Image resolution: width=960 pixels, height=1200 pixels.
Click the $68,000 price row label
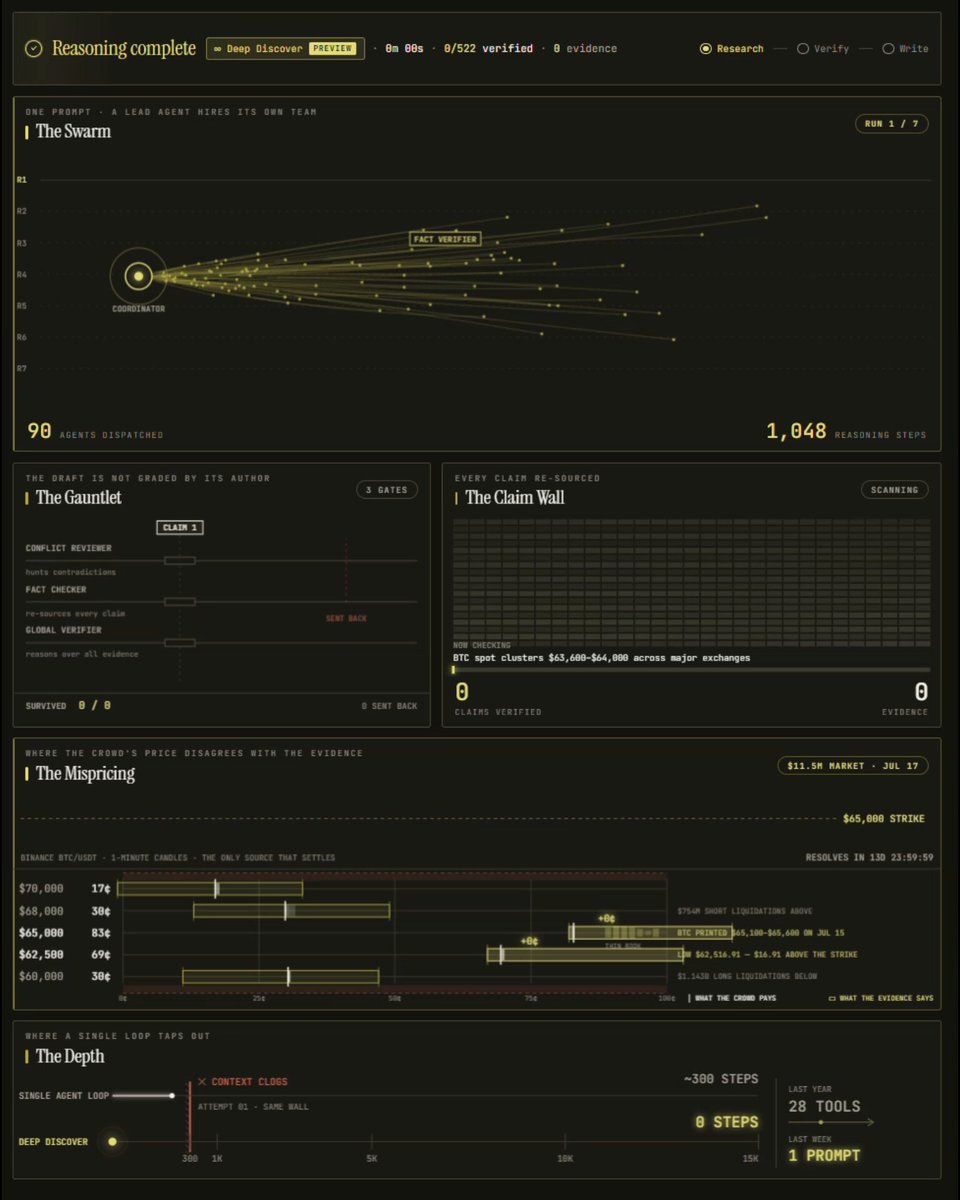pyautogui.click(x=41, y=911)
